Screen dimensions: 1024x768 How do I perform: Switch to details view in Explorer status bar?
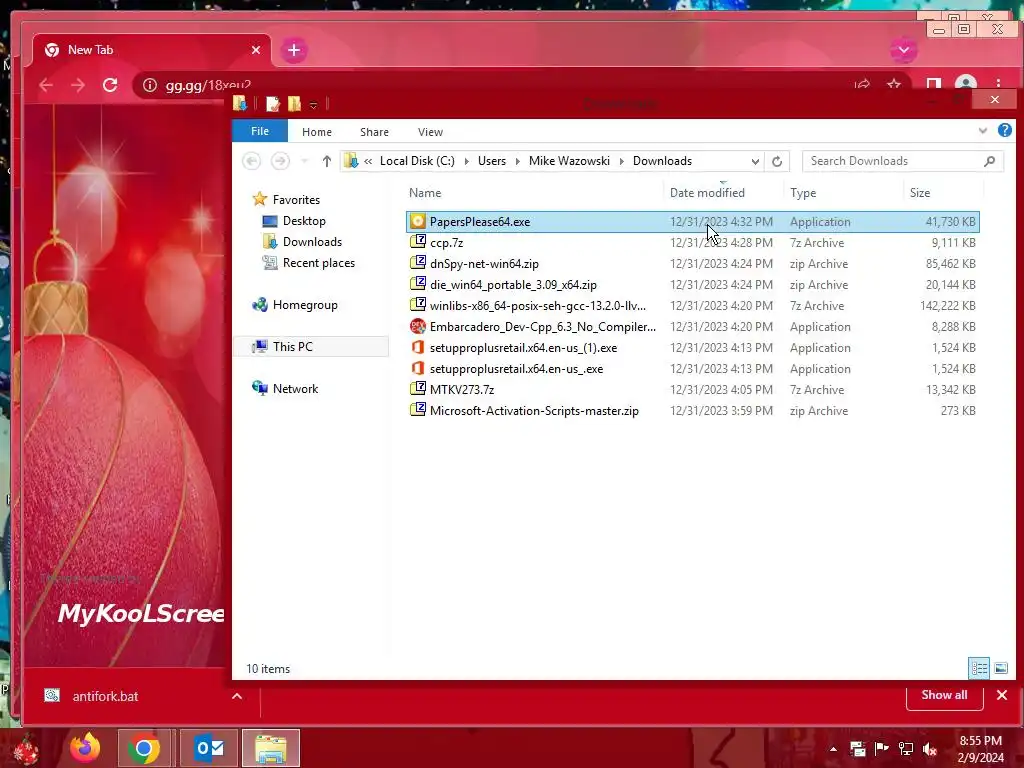click(x=979, y=668)
